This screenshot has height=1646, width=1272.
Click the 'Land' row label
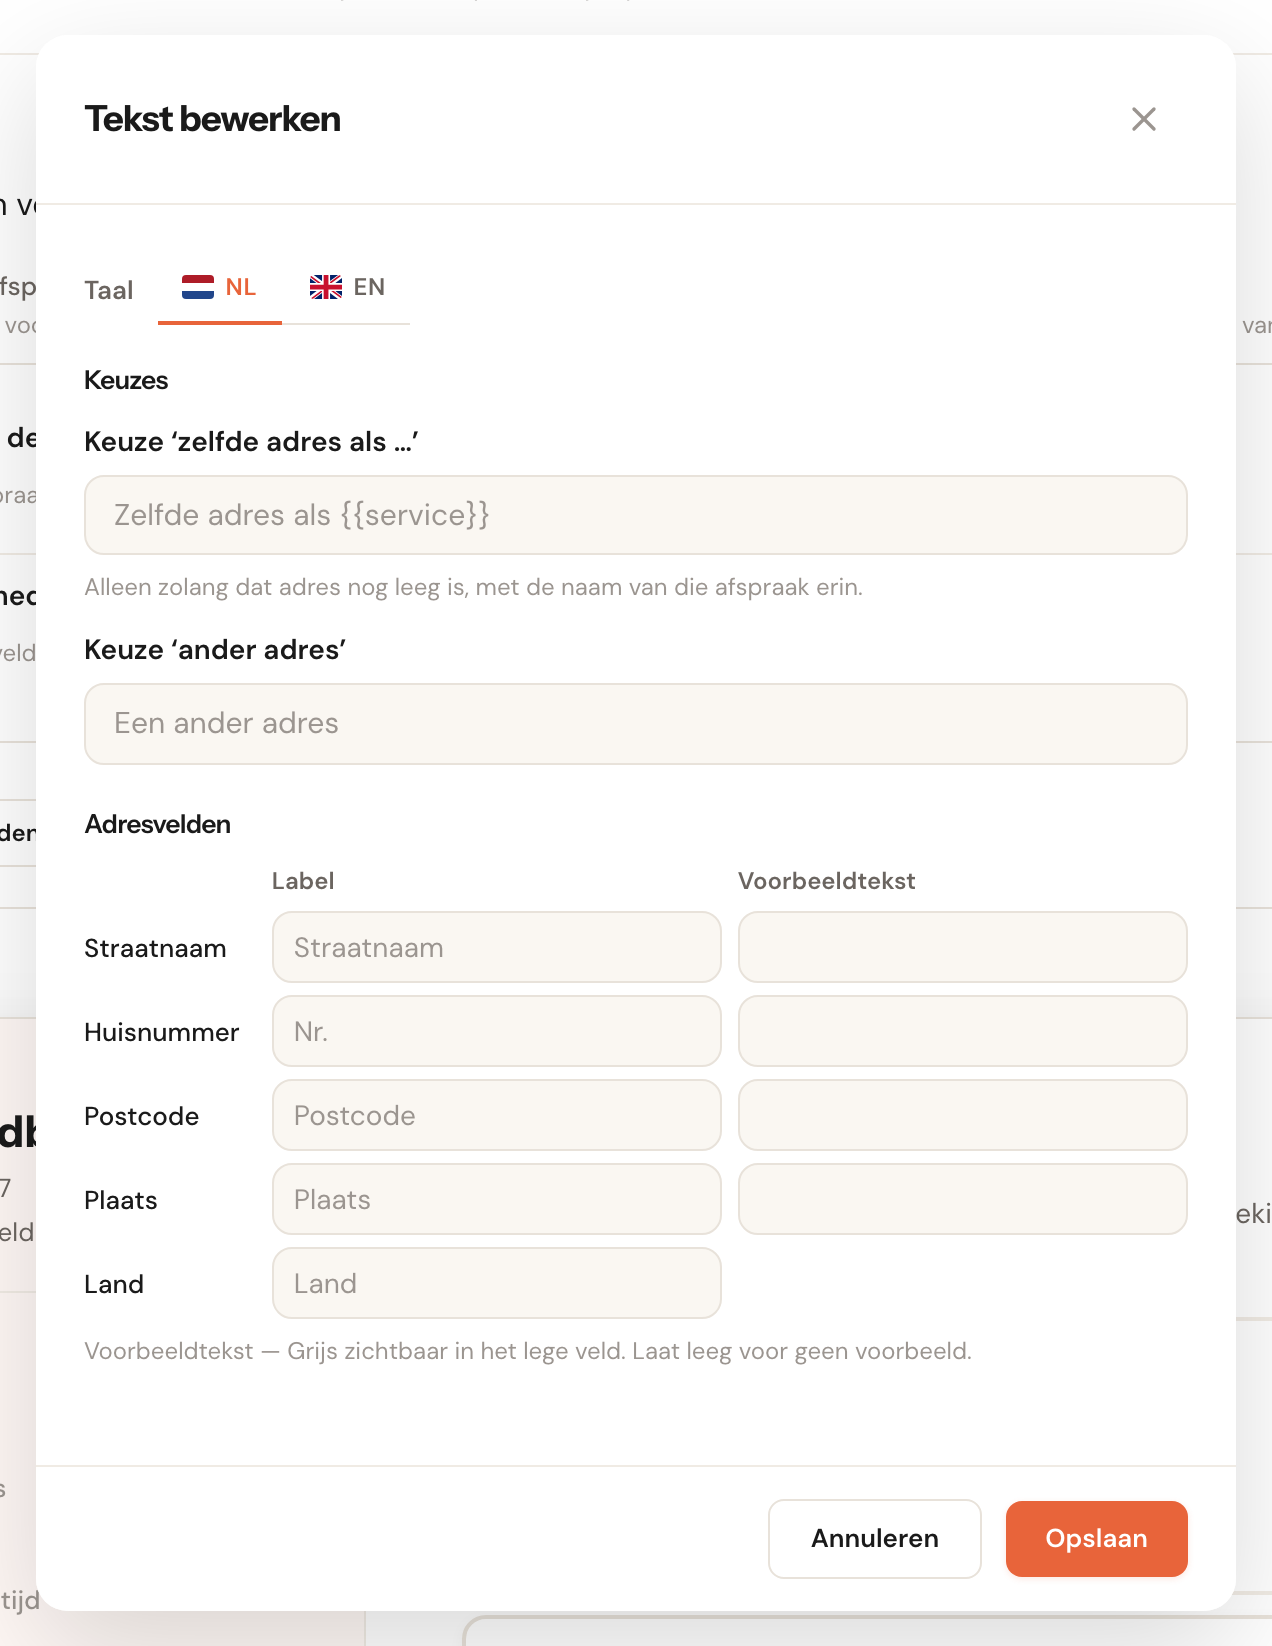click(x=114, y=1284)
